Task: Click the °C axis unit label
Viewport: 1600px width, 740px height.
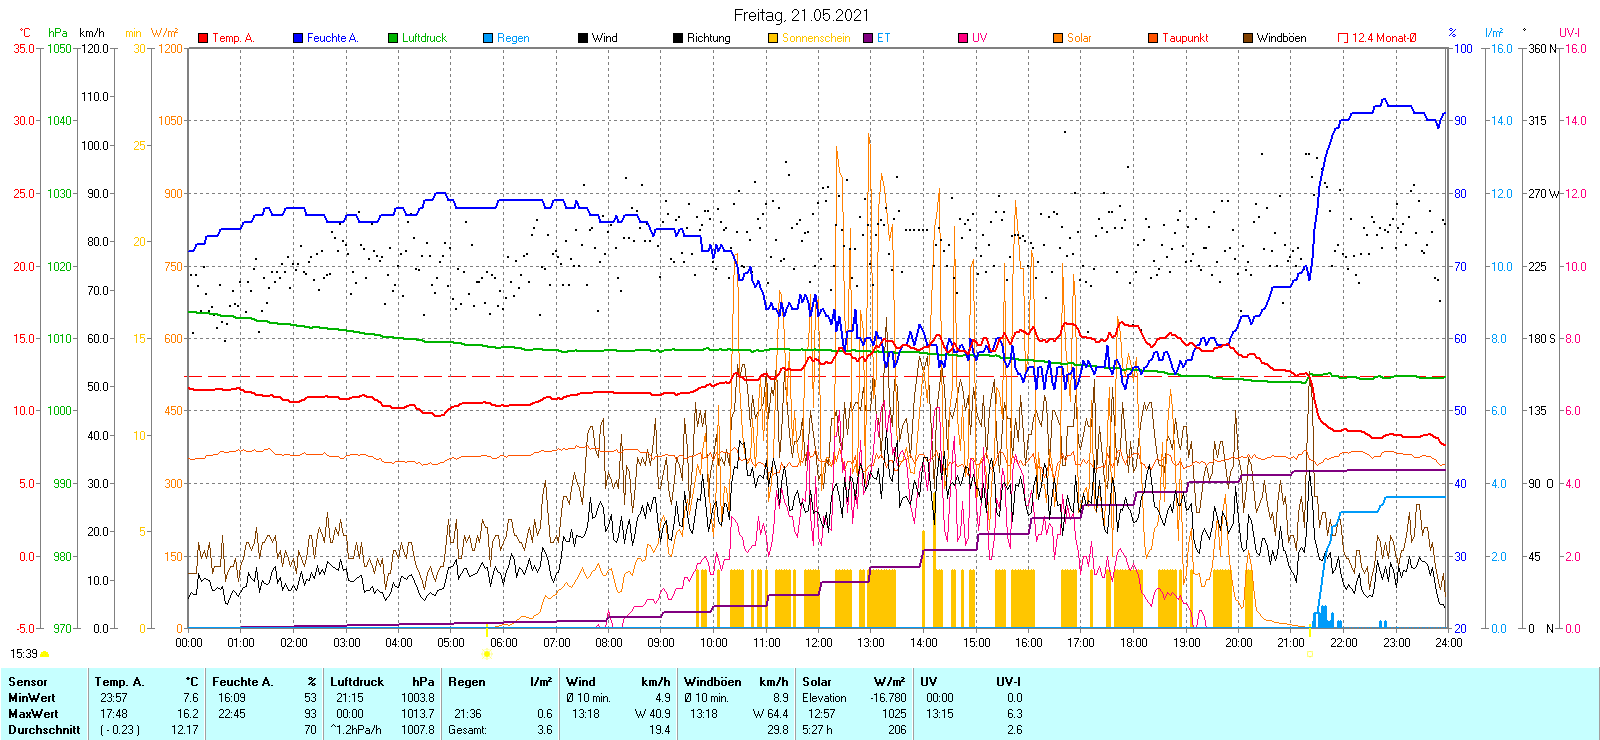Action: click(25, 33)
